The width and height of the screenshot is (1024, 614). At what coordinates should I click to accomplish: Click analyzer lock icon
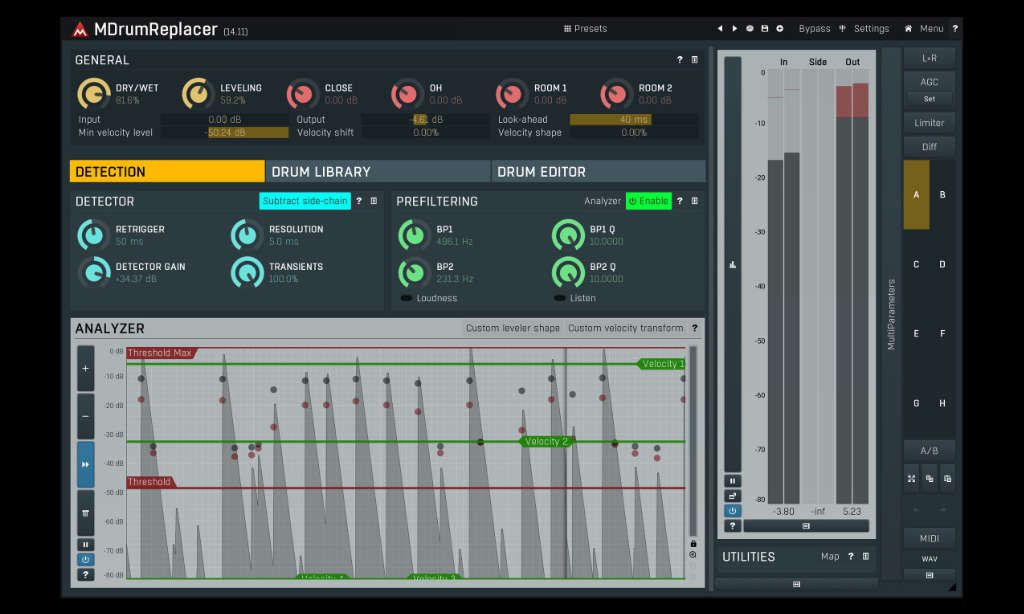pos(693,543)
